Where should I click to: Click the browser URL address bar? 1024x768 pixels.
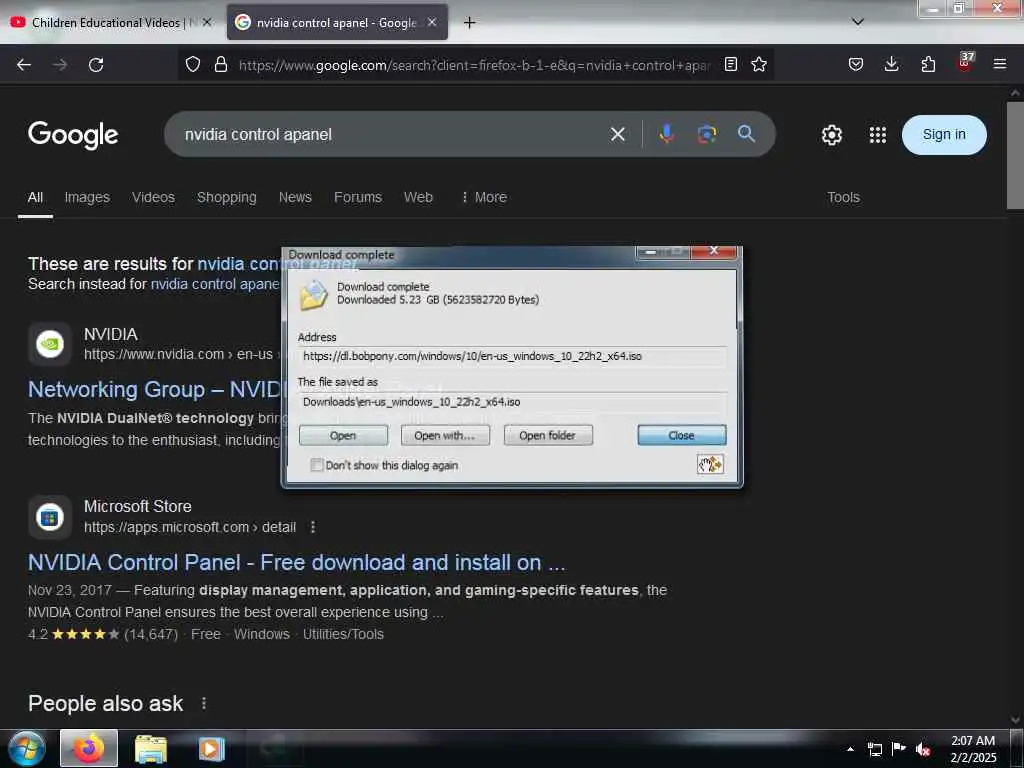pos(474,65)
